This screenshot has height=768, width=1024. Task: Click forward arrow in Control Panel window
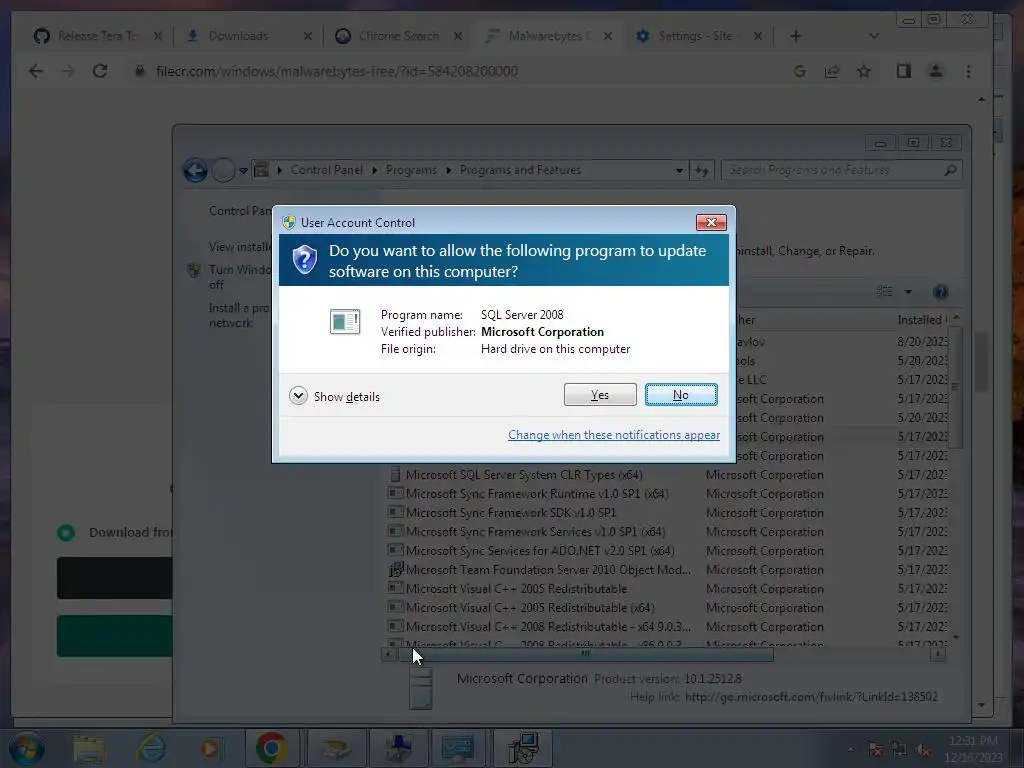pyautogui.click(x=223, y=170)
